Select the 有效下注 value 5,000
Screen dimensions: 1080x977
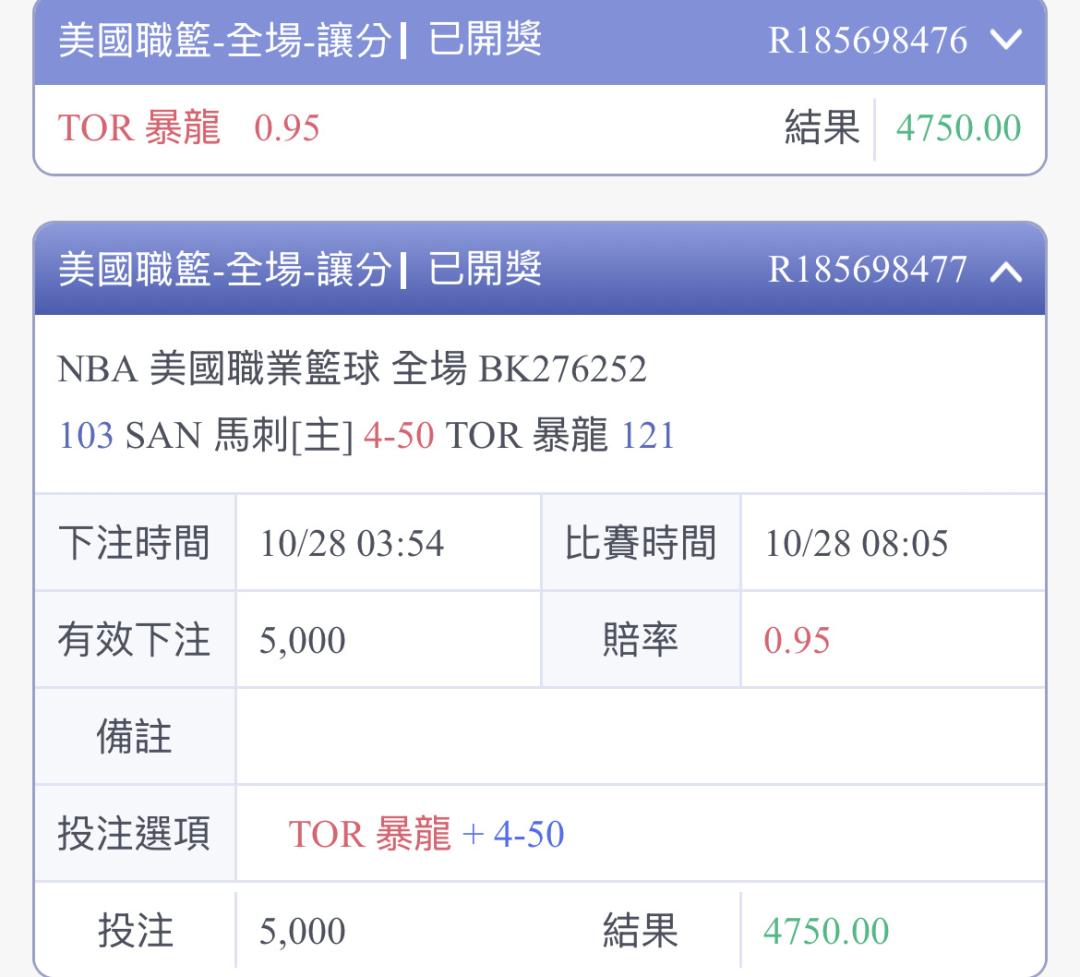click(x=302, y=640)
